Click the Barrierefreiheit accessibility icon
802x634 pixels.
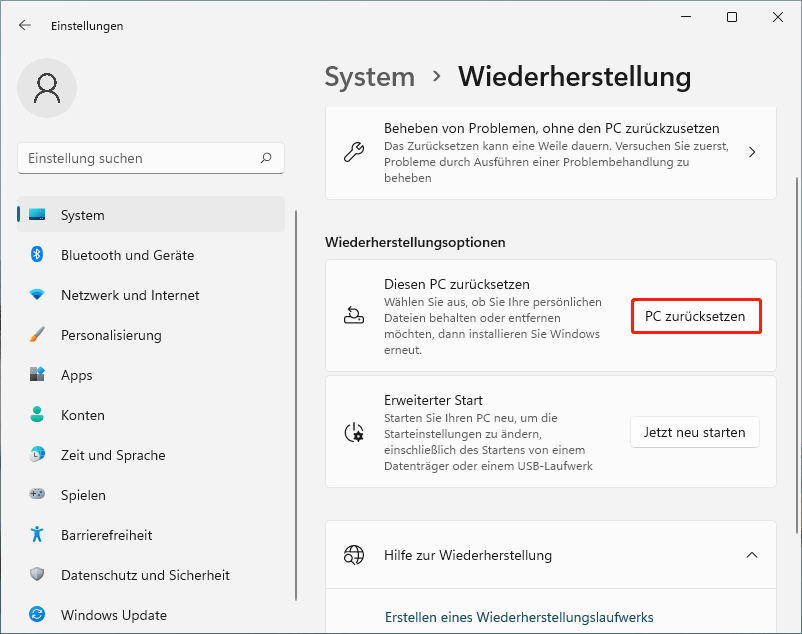point(37,535)
